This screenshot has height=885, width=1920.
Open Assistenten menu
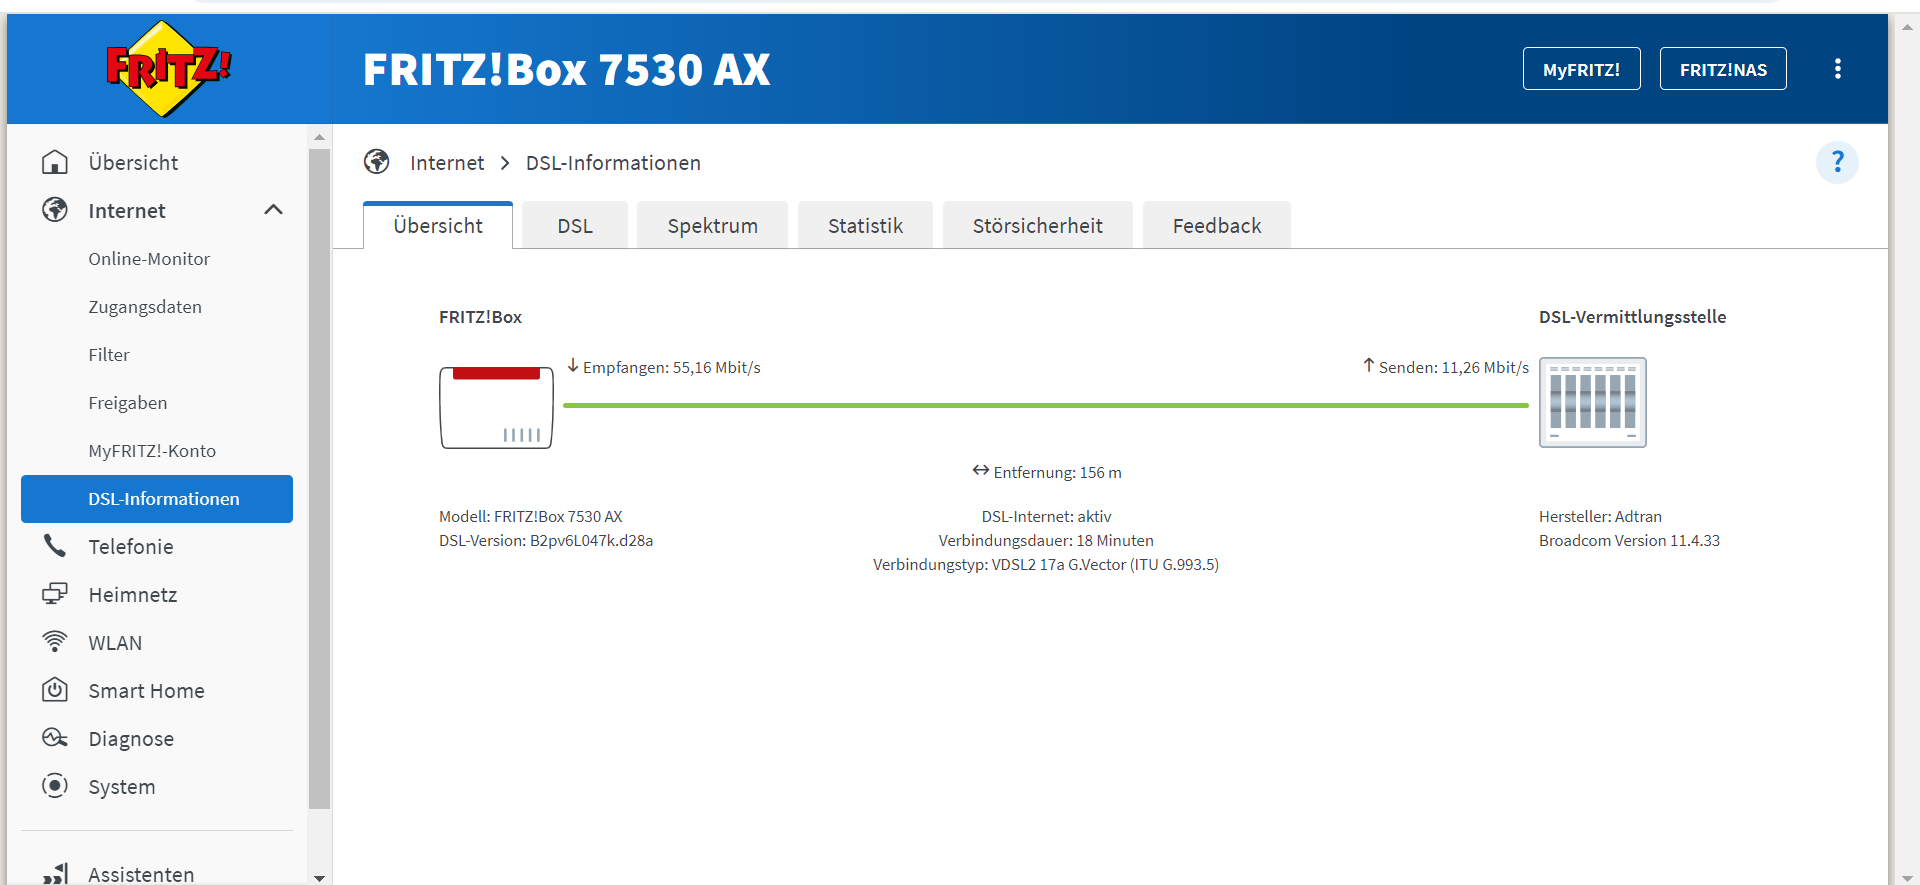pyautogui.click(x=141, y=874)
